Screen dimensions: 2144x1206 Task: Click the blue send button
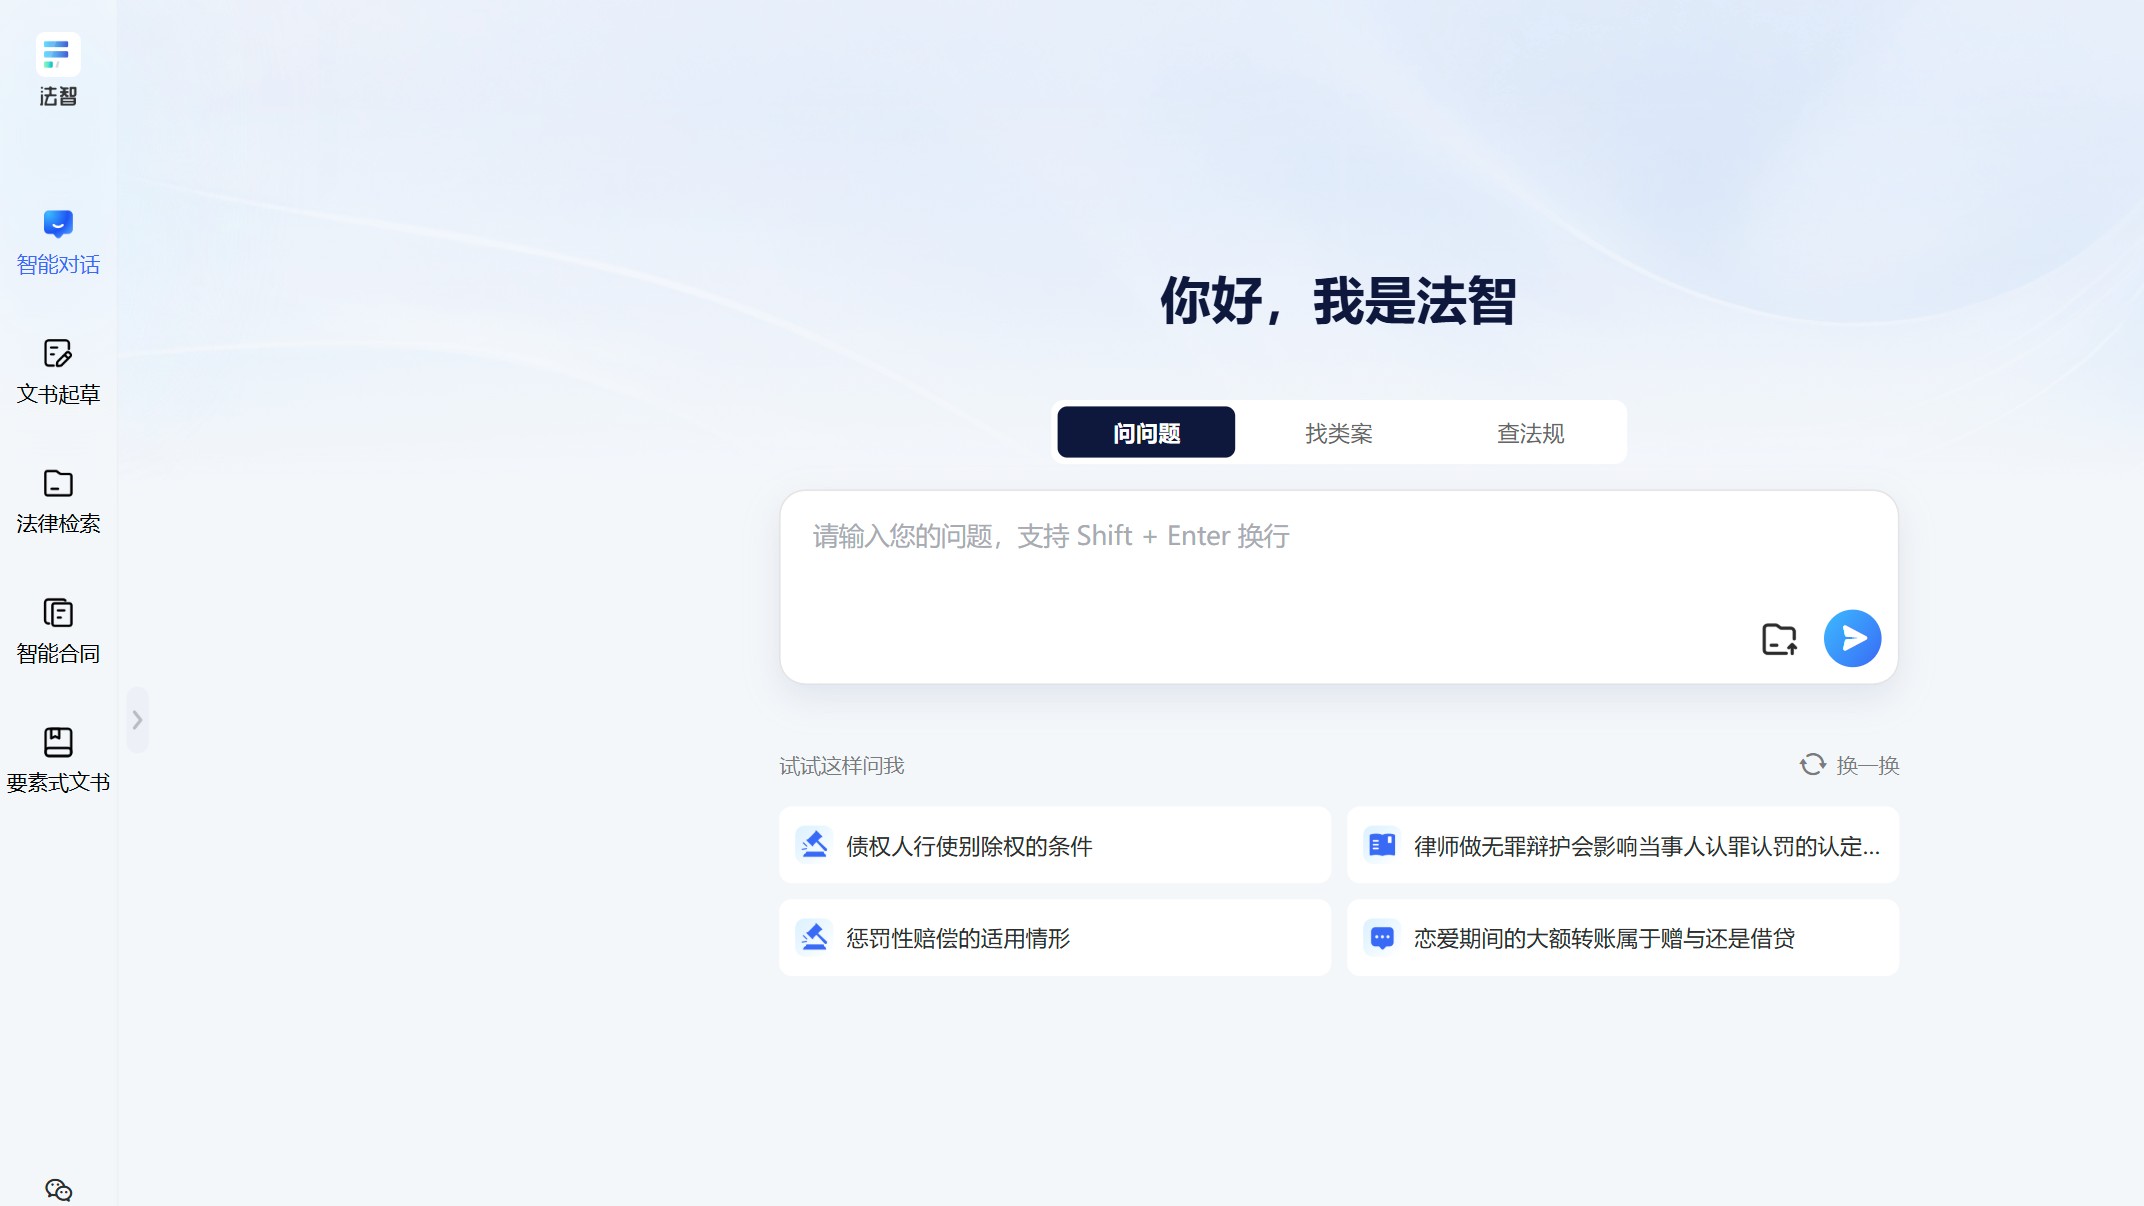(1852, 638)
